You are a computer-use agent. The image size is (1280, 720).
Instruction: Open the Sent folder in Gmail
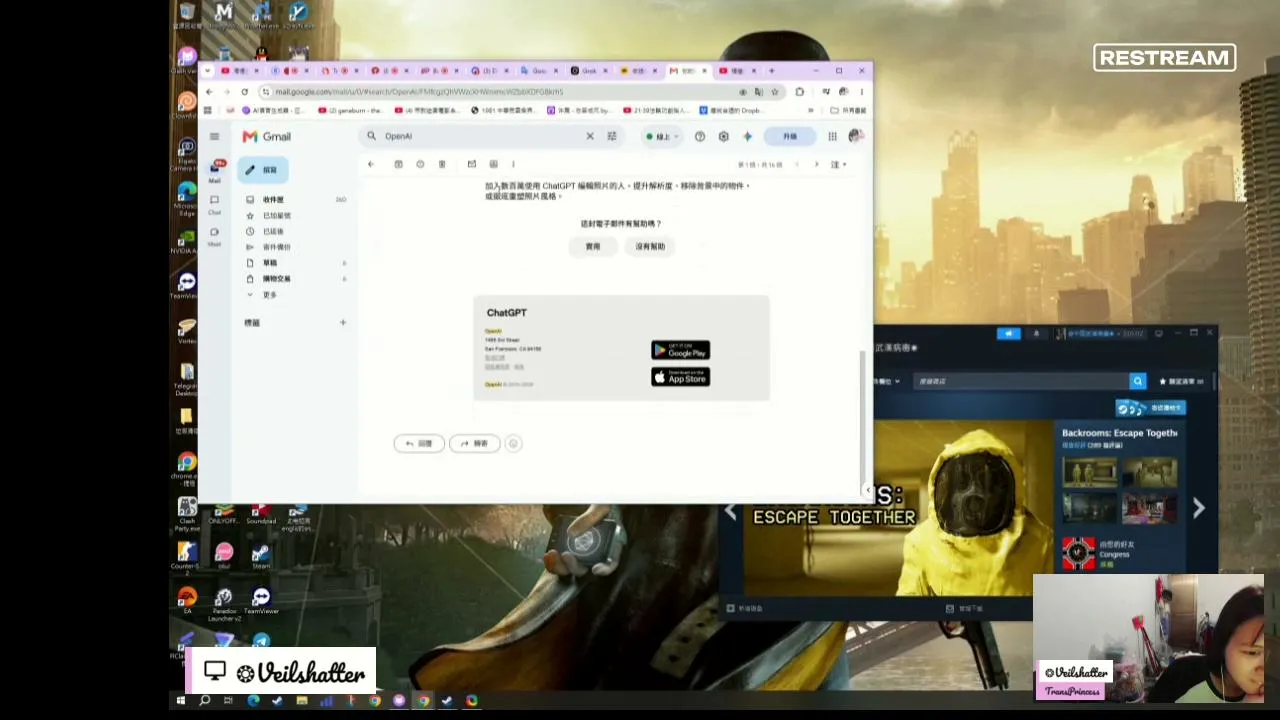[296, 247]
